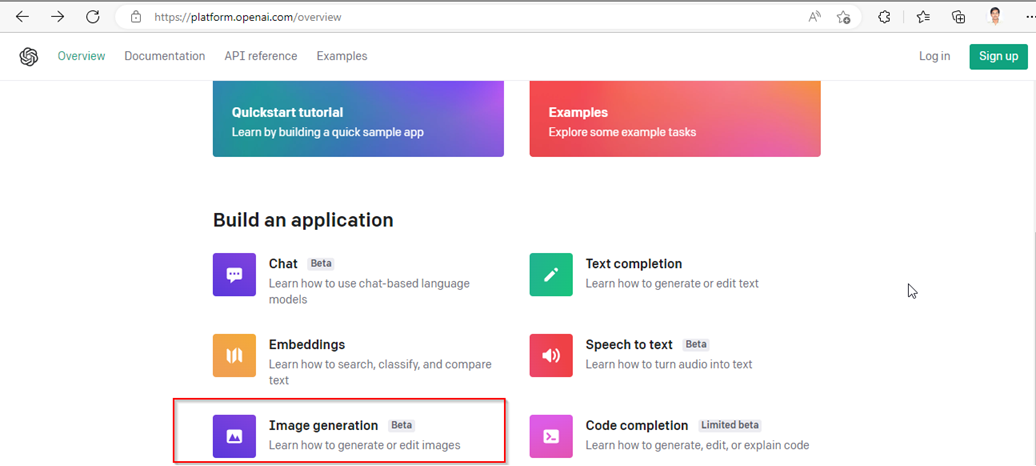The height and width of the screenshot is (466, 1036).
Task: Click the red Speech to text speaker icon
Action: pyautogui.click(x=551, y=355)
